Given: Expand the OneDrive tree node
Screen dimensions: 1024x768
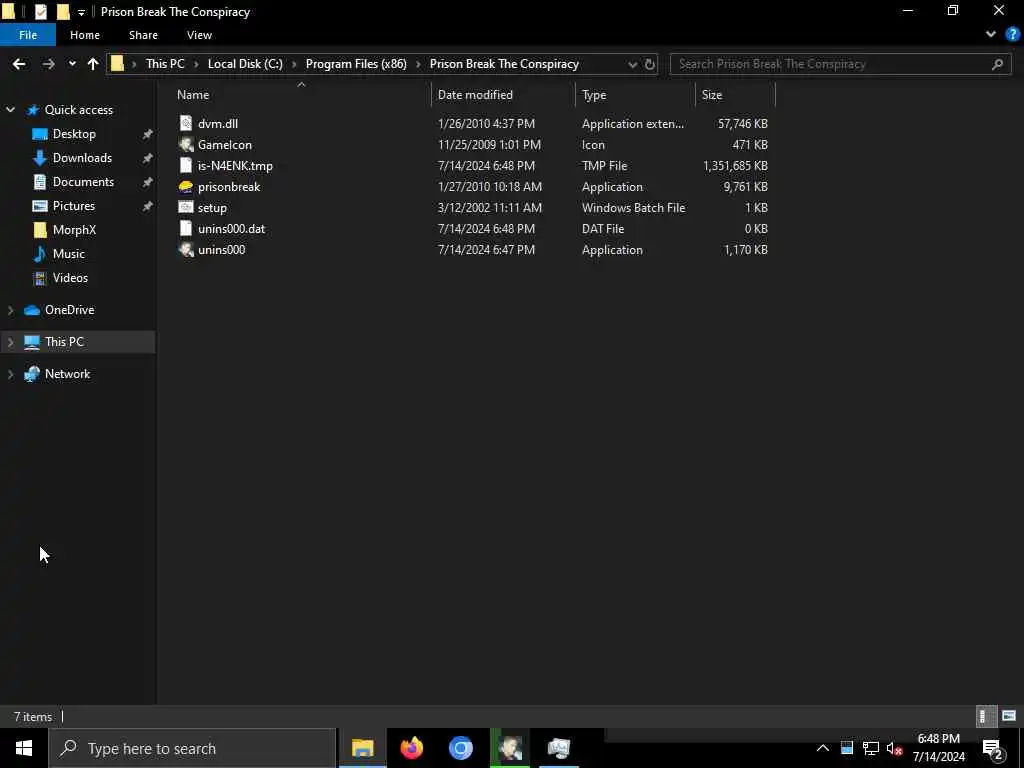Looking at the screenshot, I should pos(10,310).
